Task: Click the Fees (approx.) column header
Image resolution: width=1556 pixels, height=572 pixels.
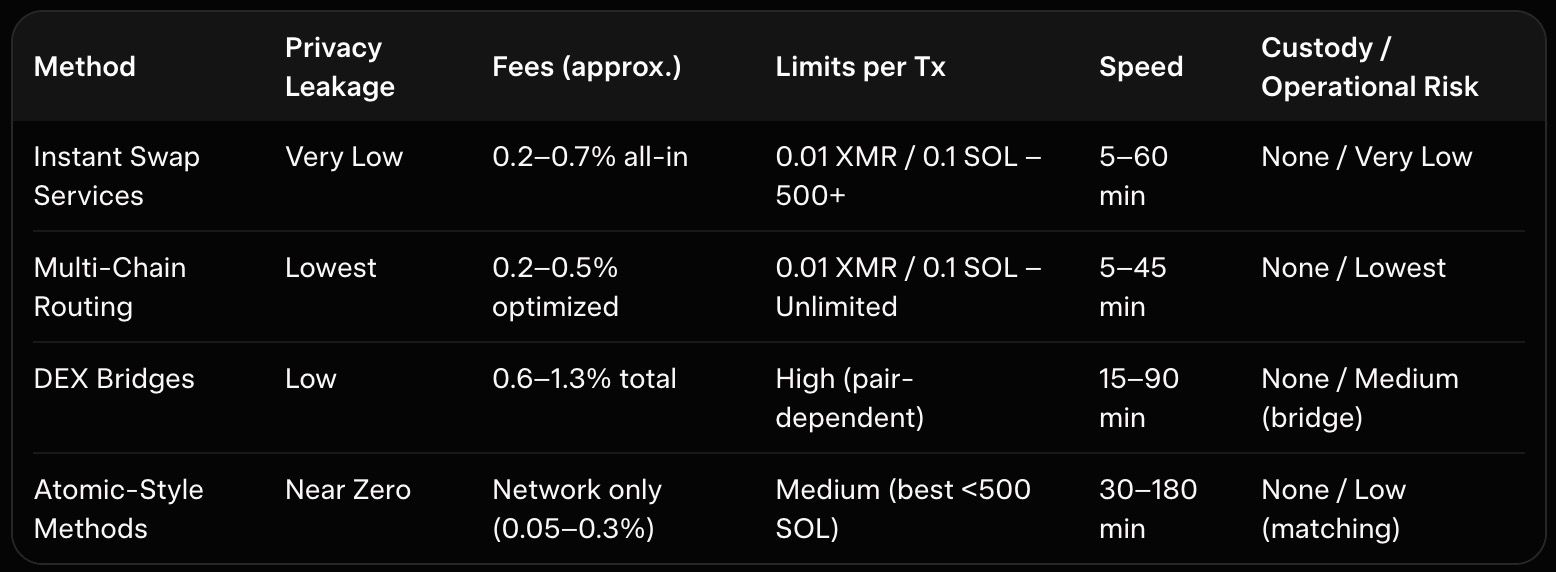Action: click(x=586, y=67)
